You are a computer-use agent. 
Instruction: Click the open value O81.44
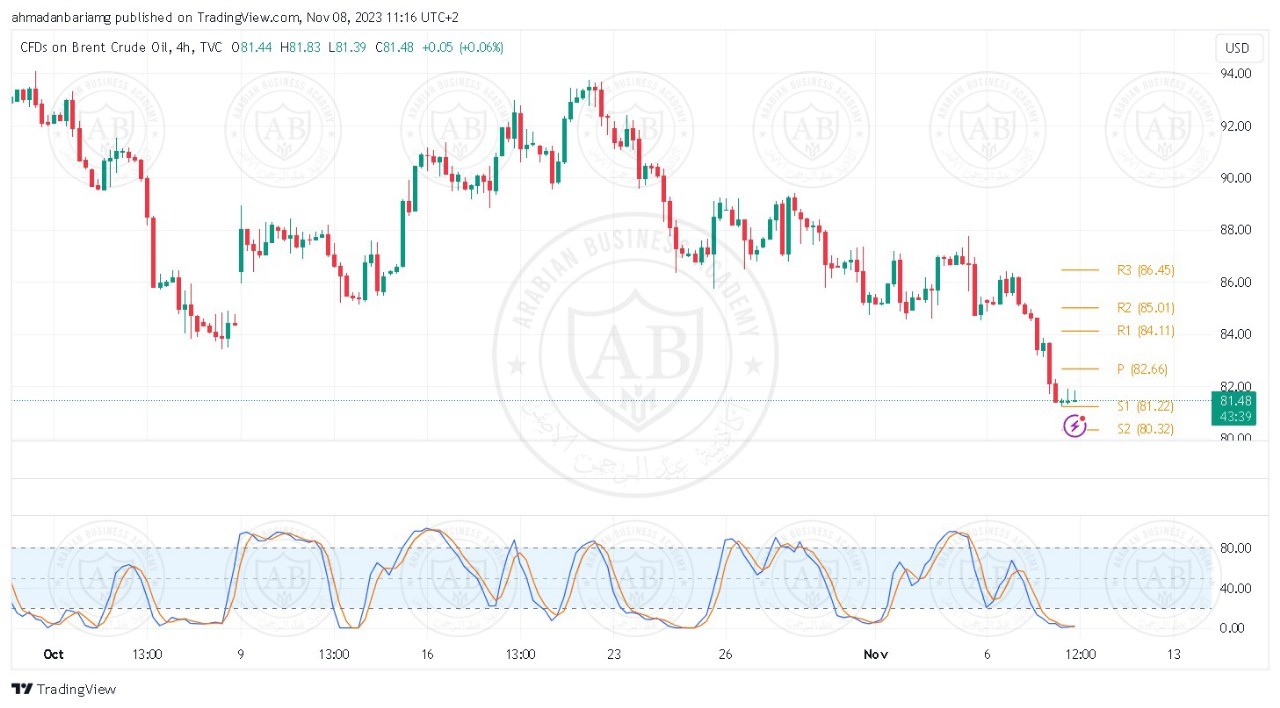pyautogui.click(x=253, y=47)
